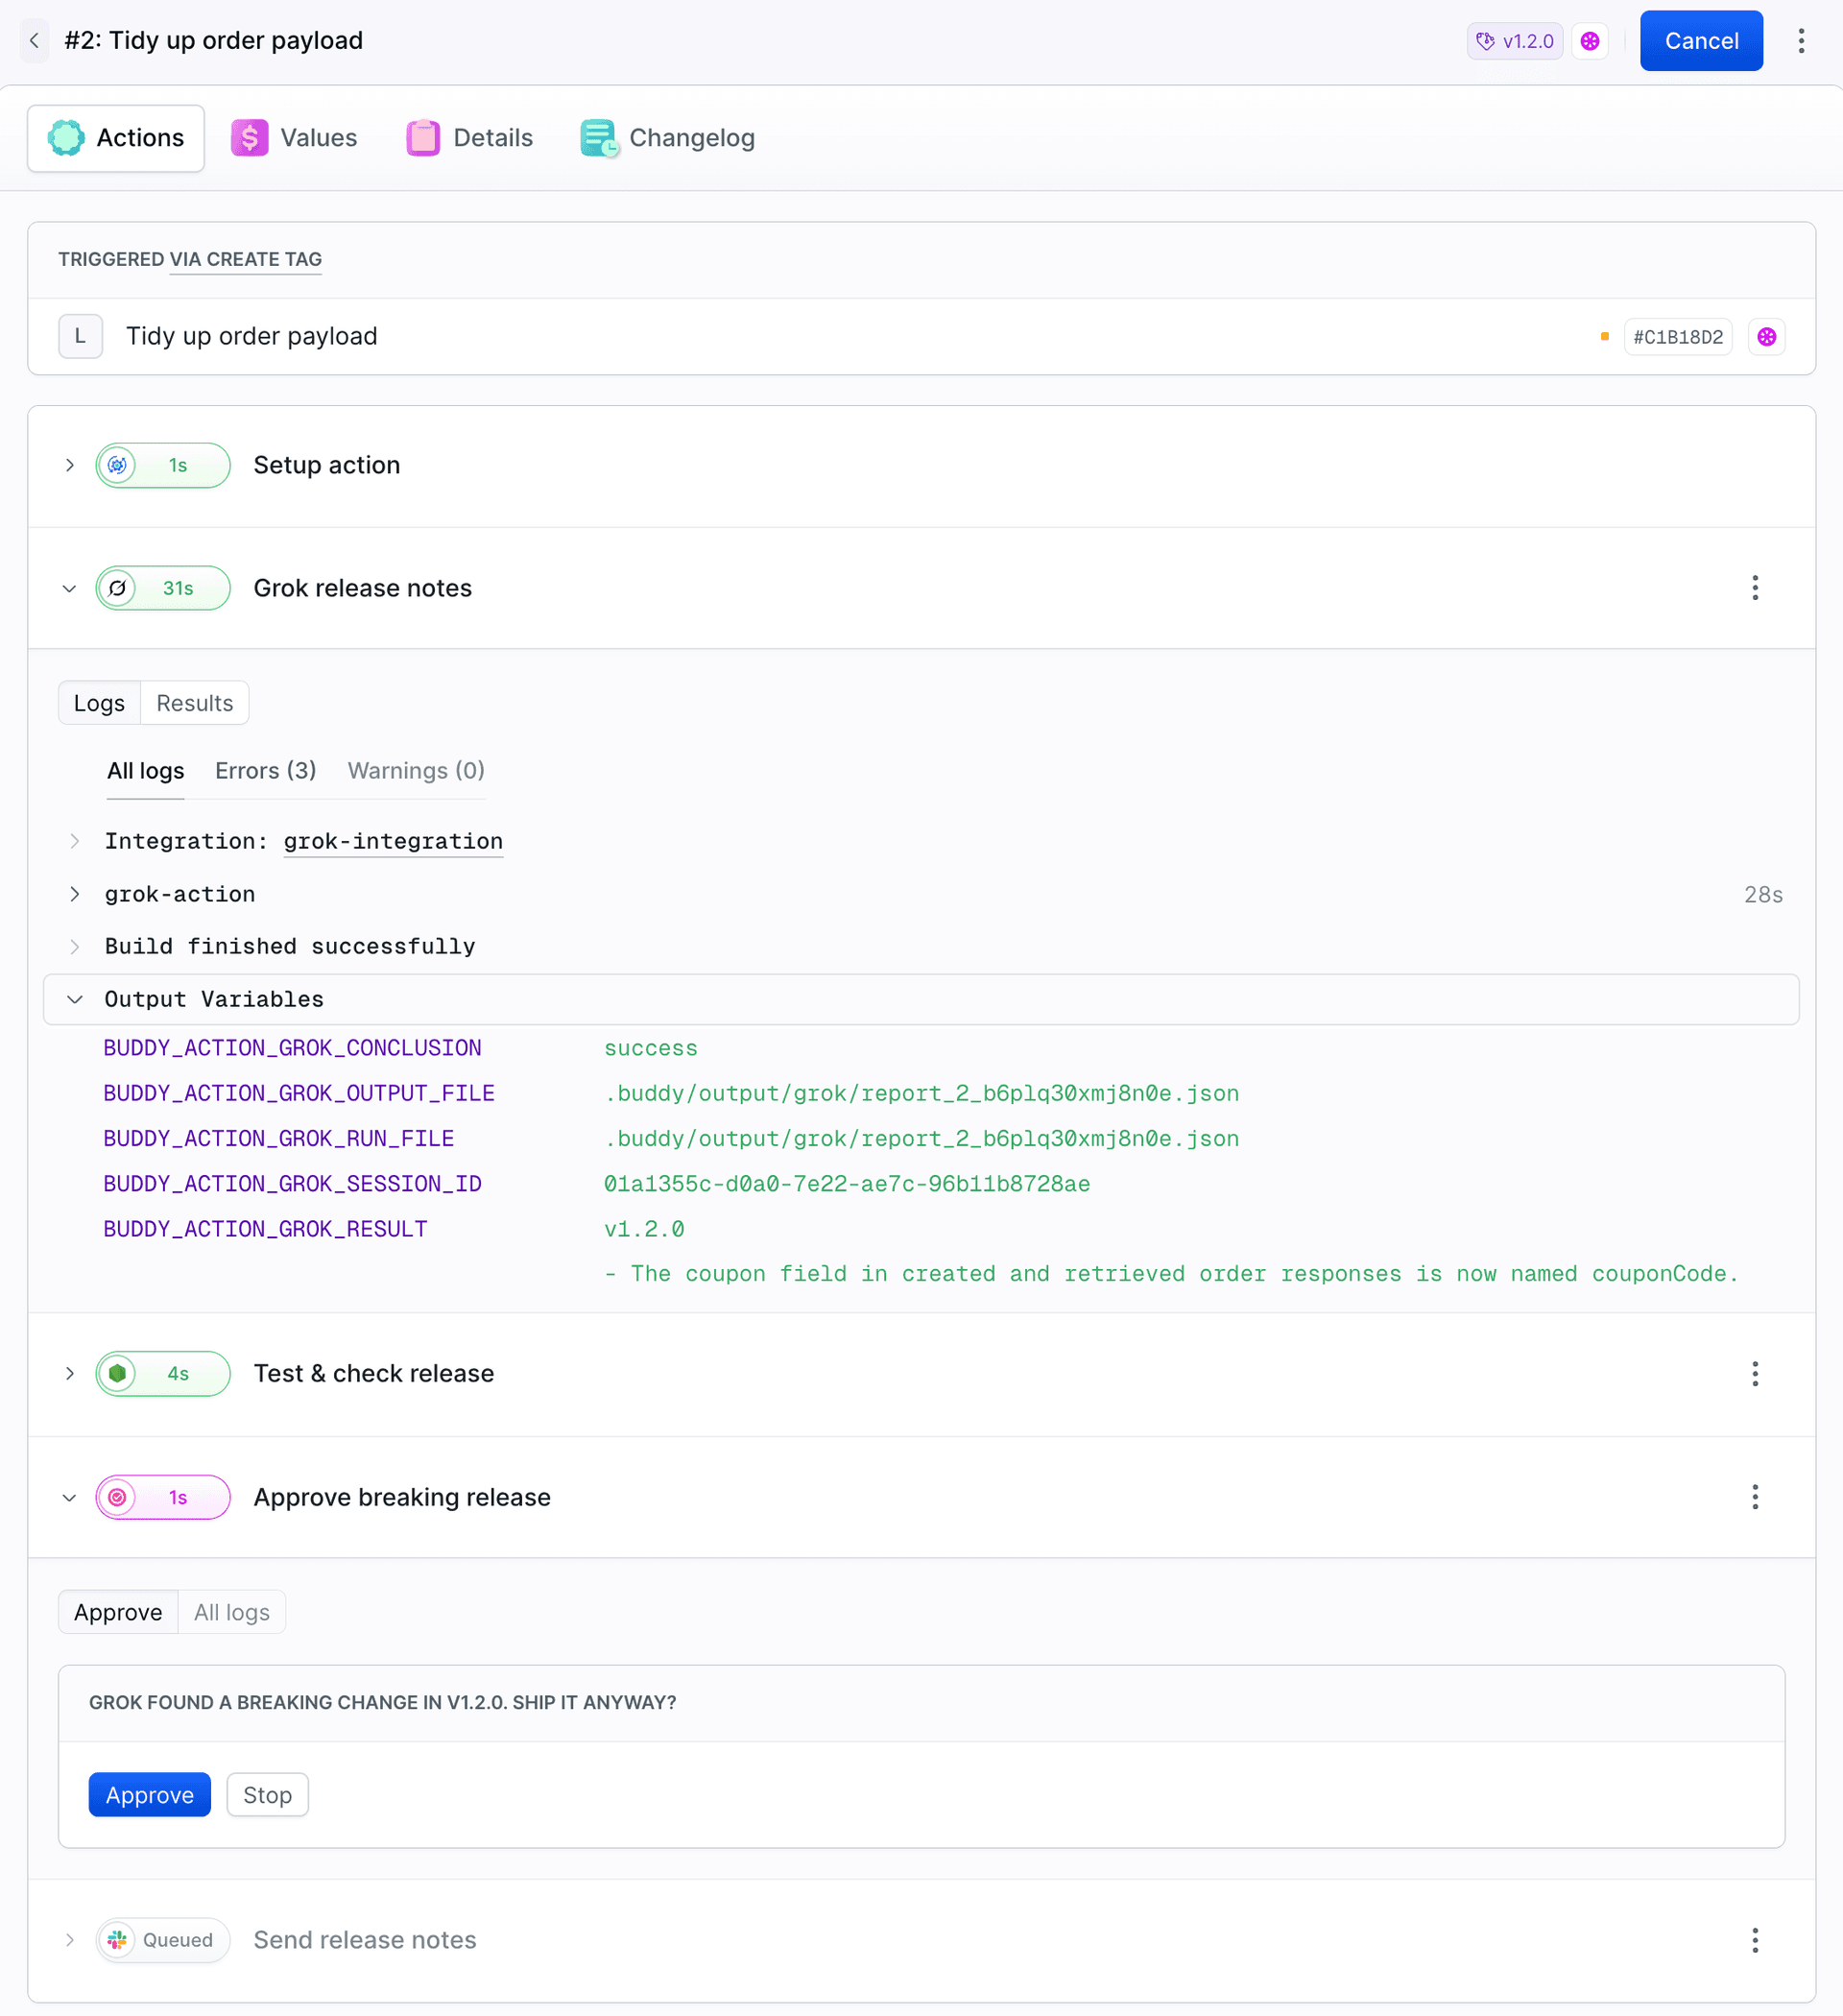This screenshot has width=1843, height=2016.
Task: Click Setup action 1s status badge
Action: (163, 465)
